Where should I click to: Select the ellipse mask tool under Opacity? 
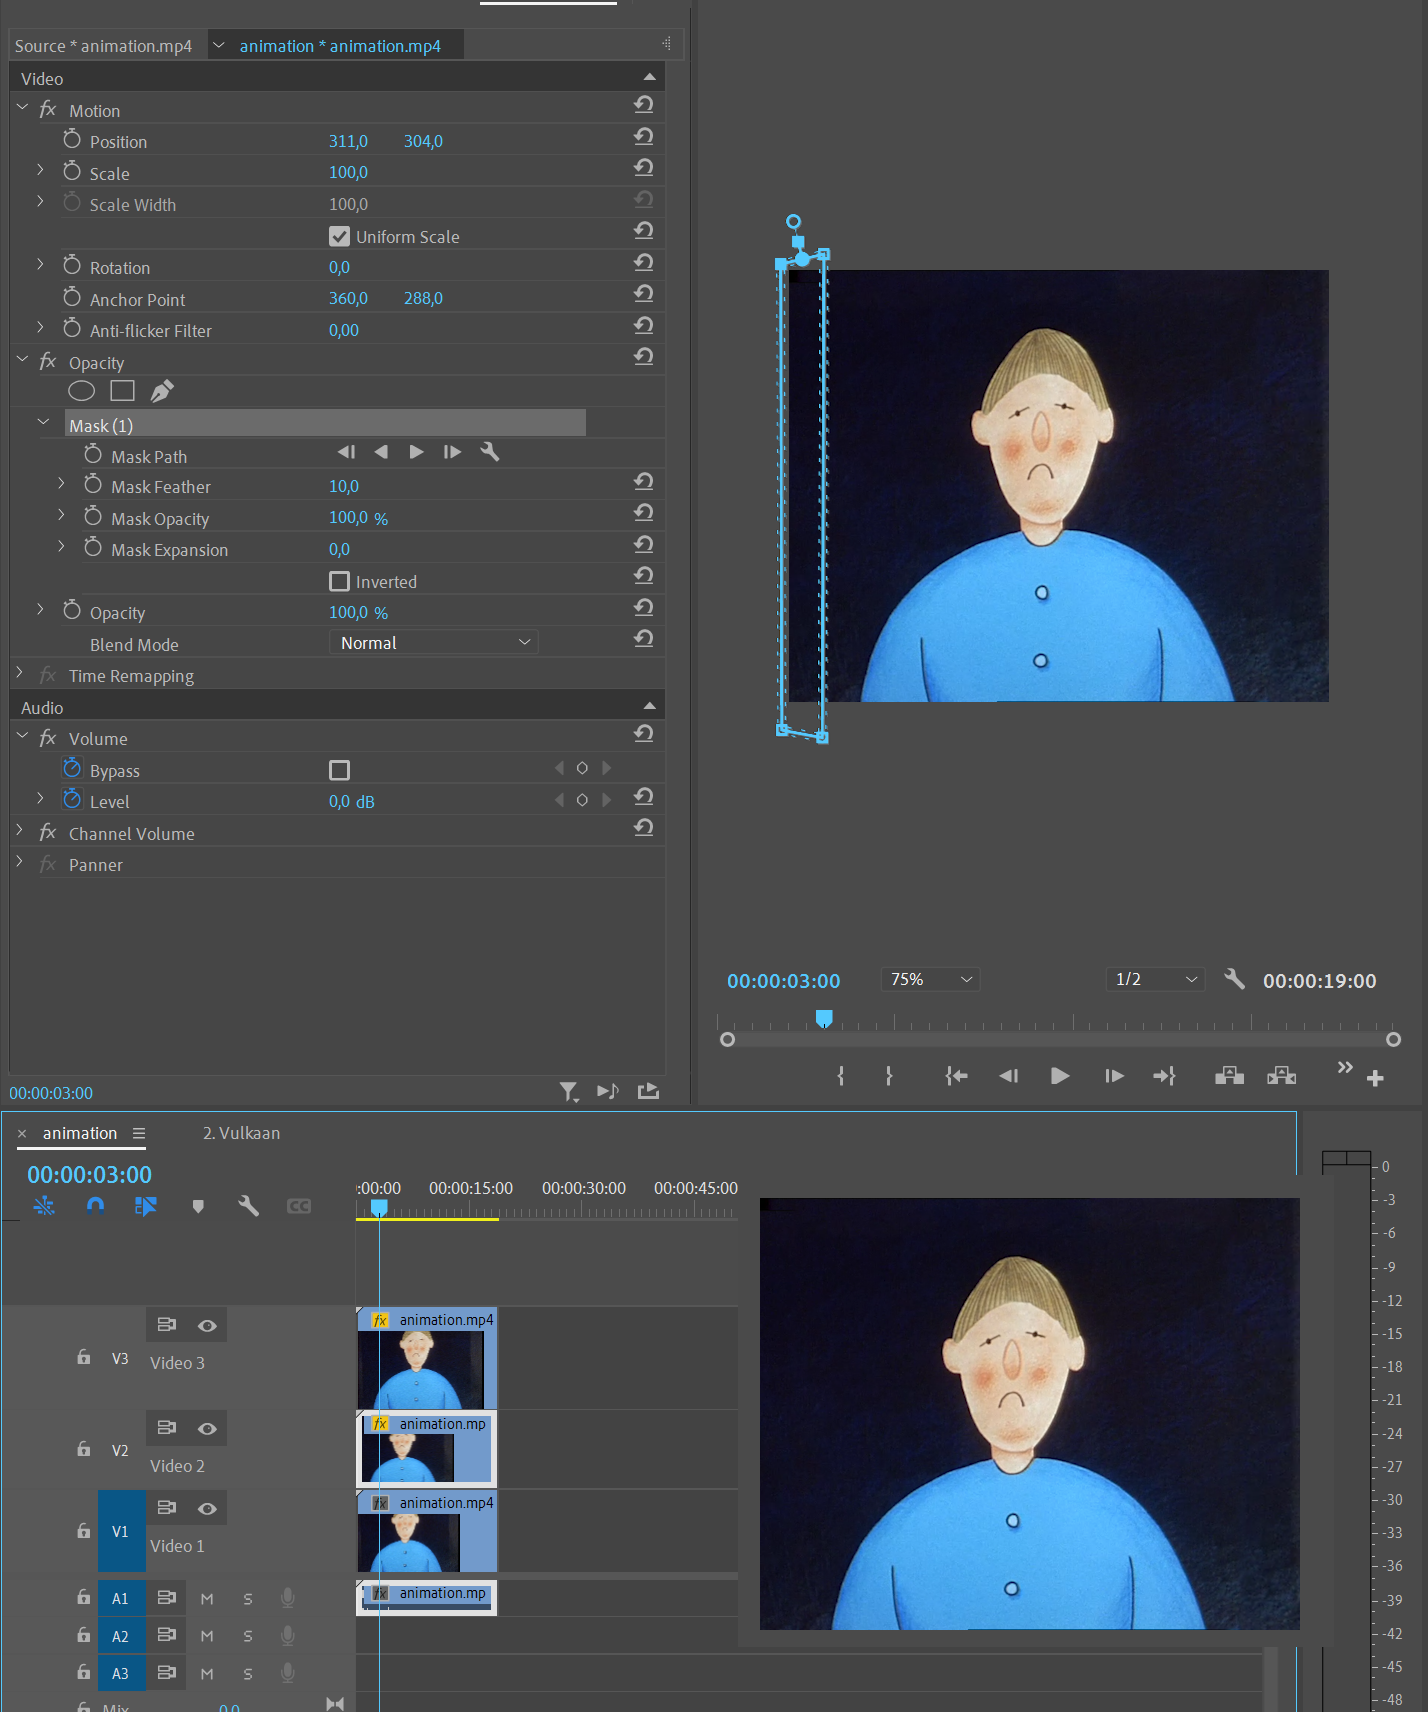81,391
